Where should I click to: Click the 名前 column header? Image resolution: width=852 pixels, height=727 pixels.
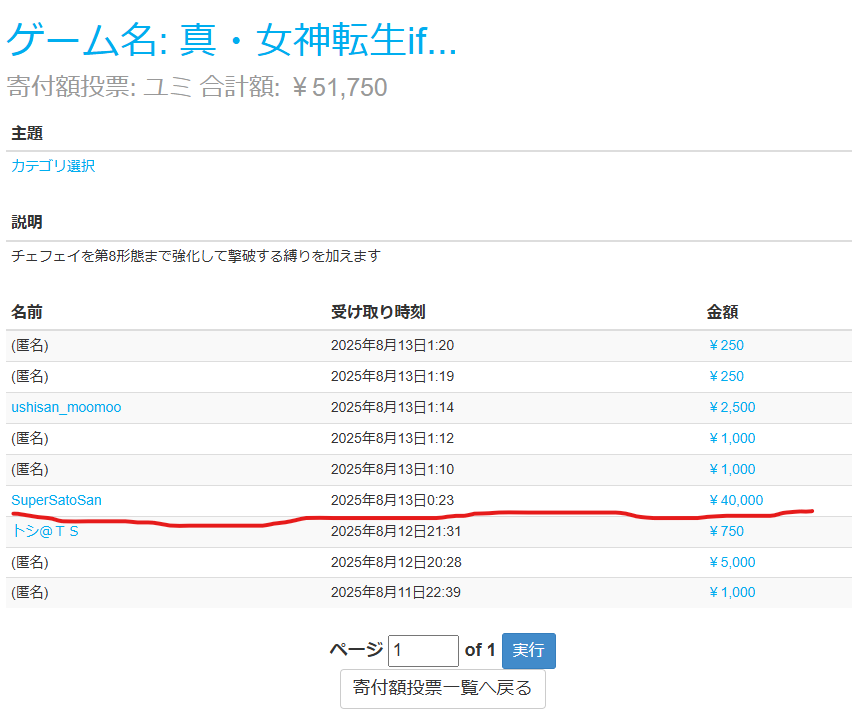27,313
